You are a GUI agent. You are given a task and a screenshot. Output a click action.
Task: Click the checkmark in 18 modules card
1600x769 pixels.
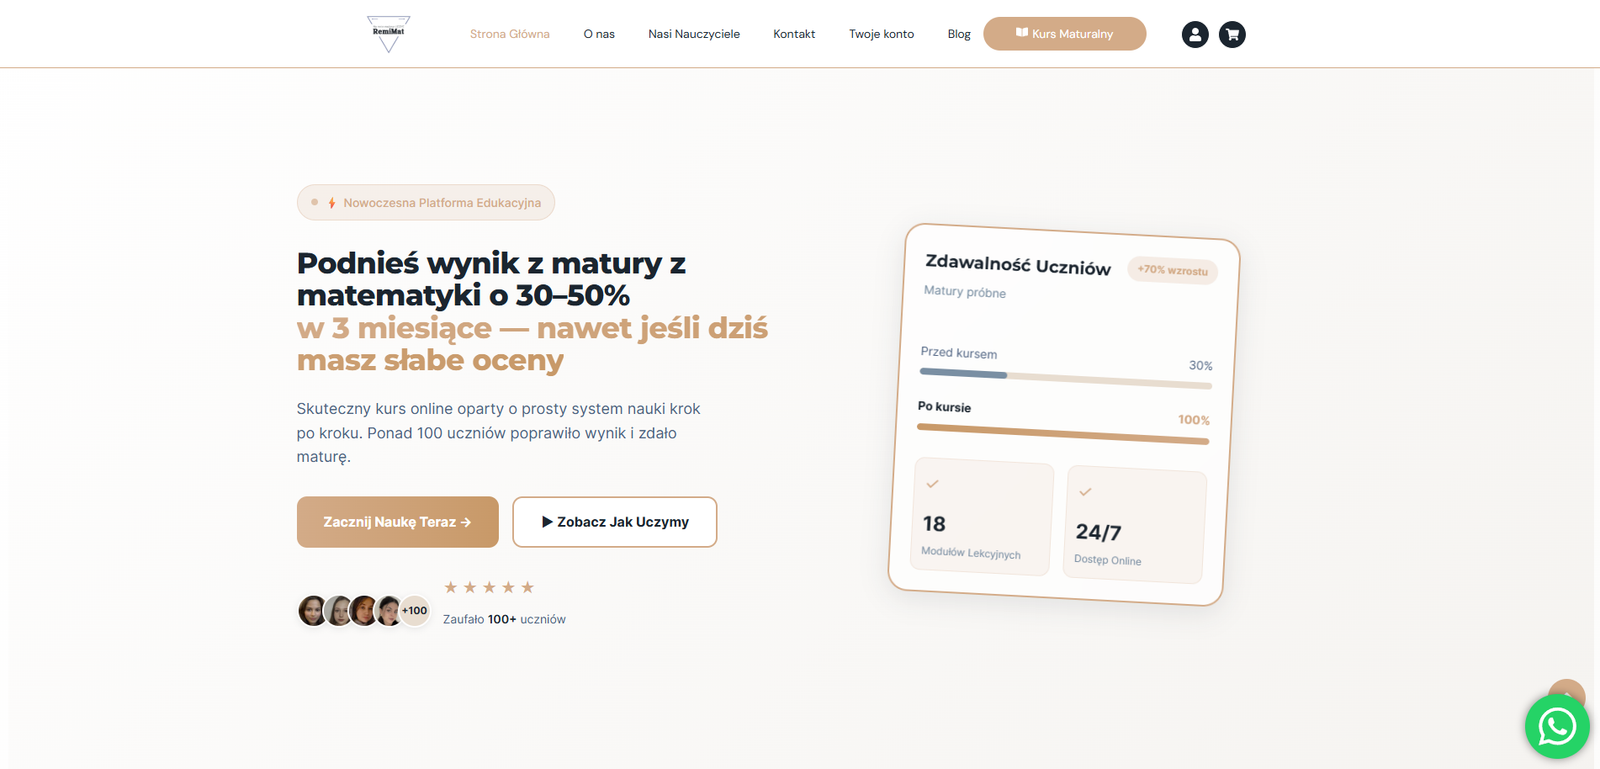[x=932, y=484]
